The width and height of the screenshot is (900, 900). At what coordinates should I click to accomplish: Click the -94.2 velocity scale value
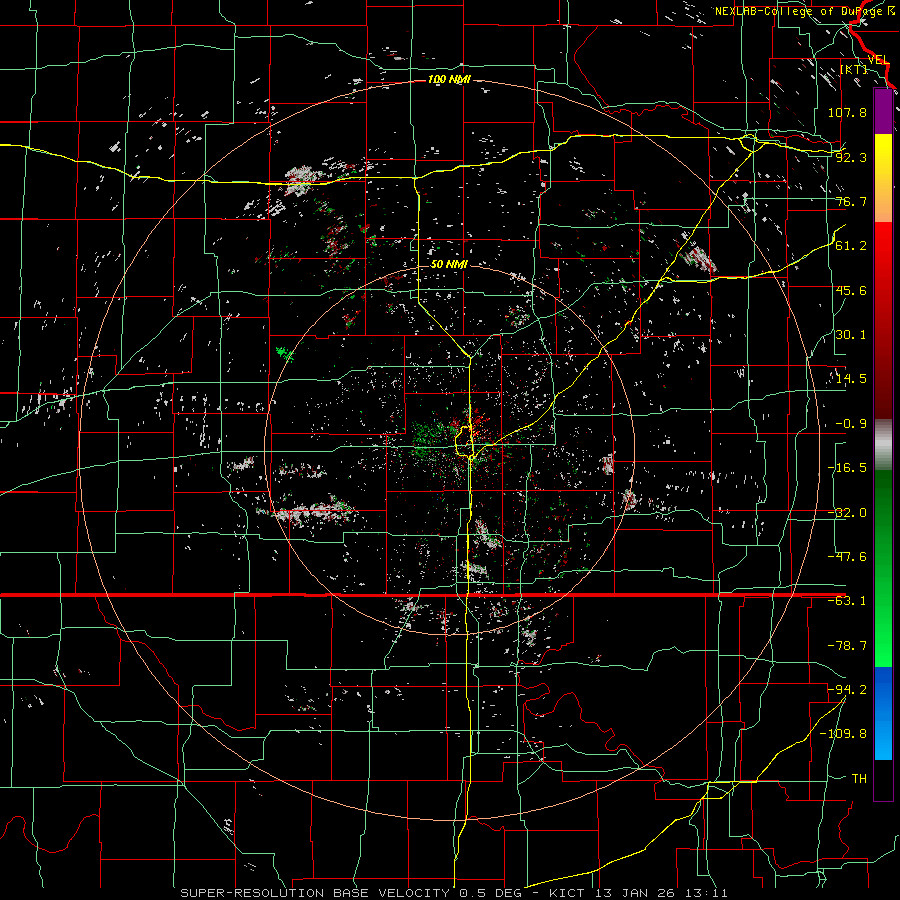click(847, 690)
